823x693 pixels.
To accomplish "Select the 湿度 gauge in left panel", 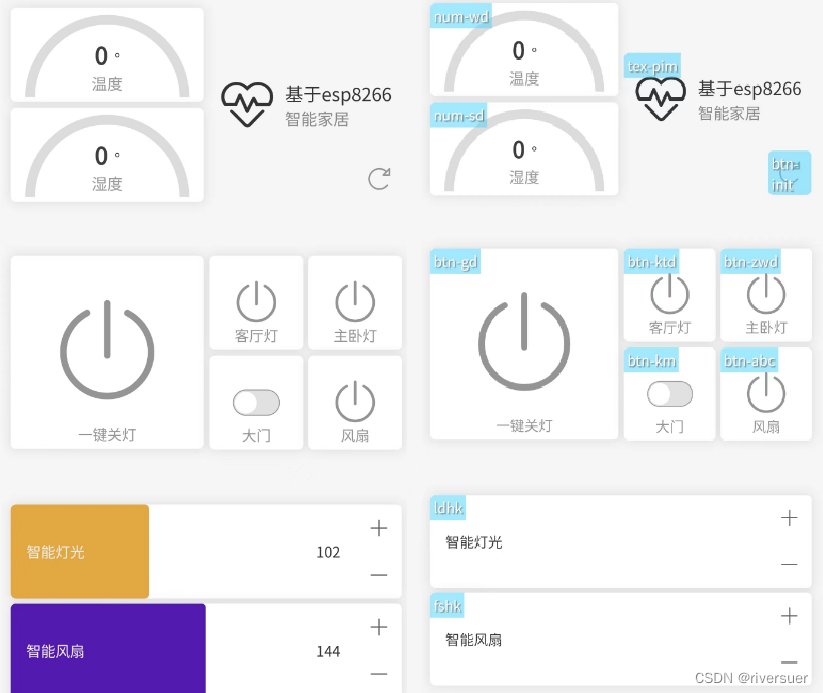I will 107,155.
